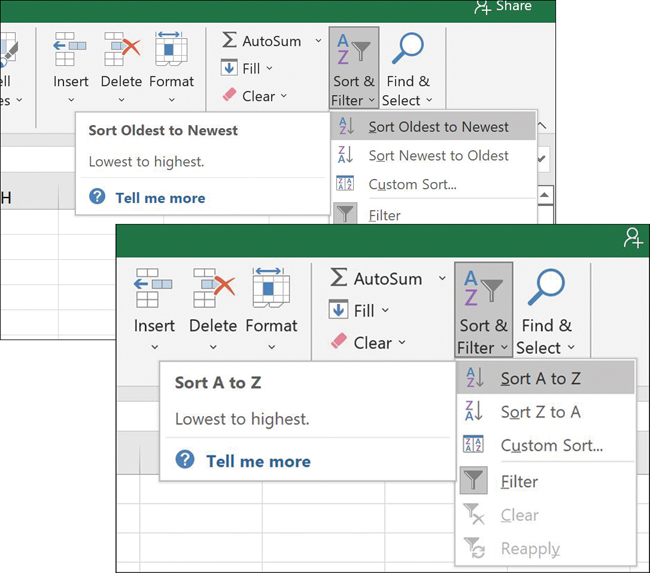Click Format cells icon in back window
This screenshot has height=573, width=650.
[171, 49]
